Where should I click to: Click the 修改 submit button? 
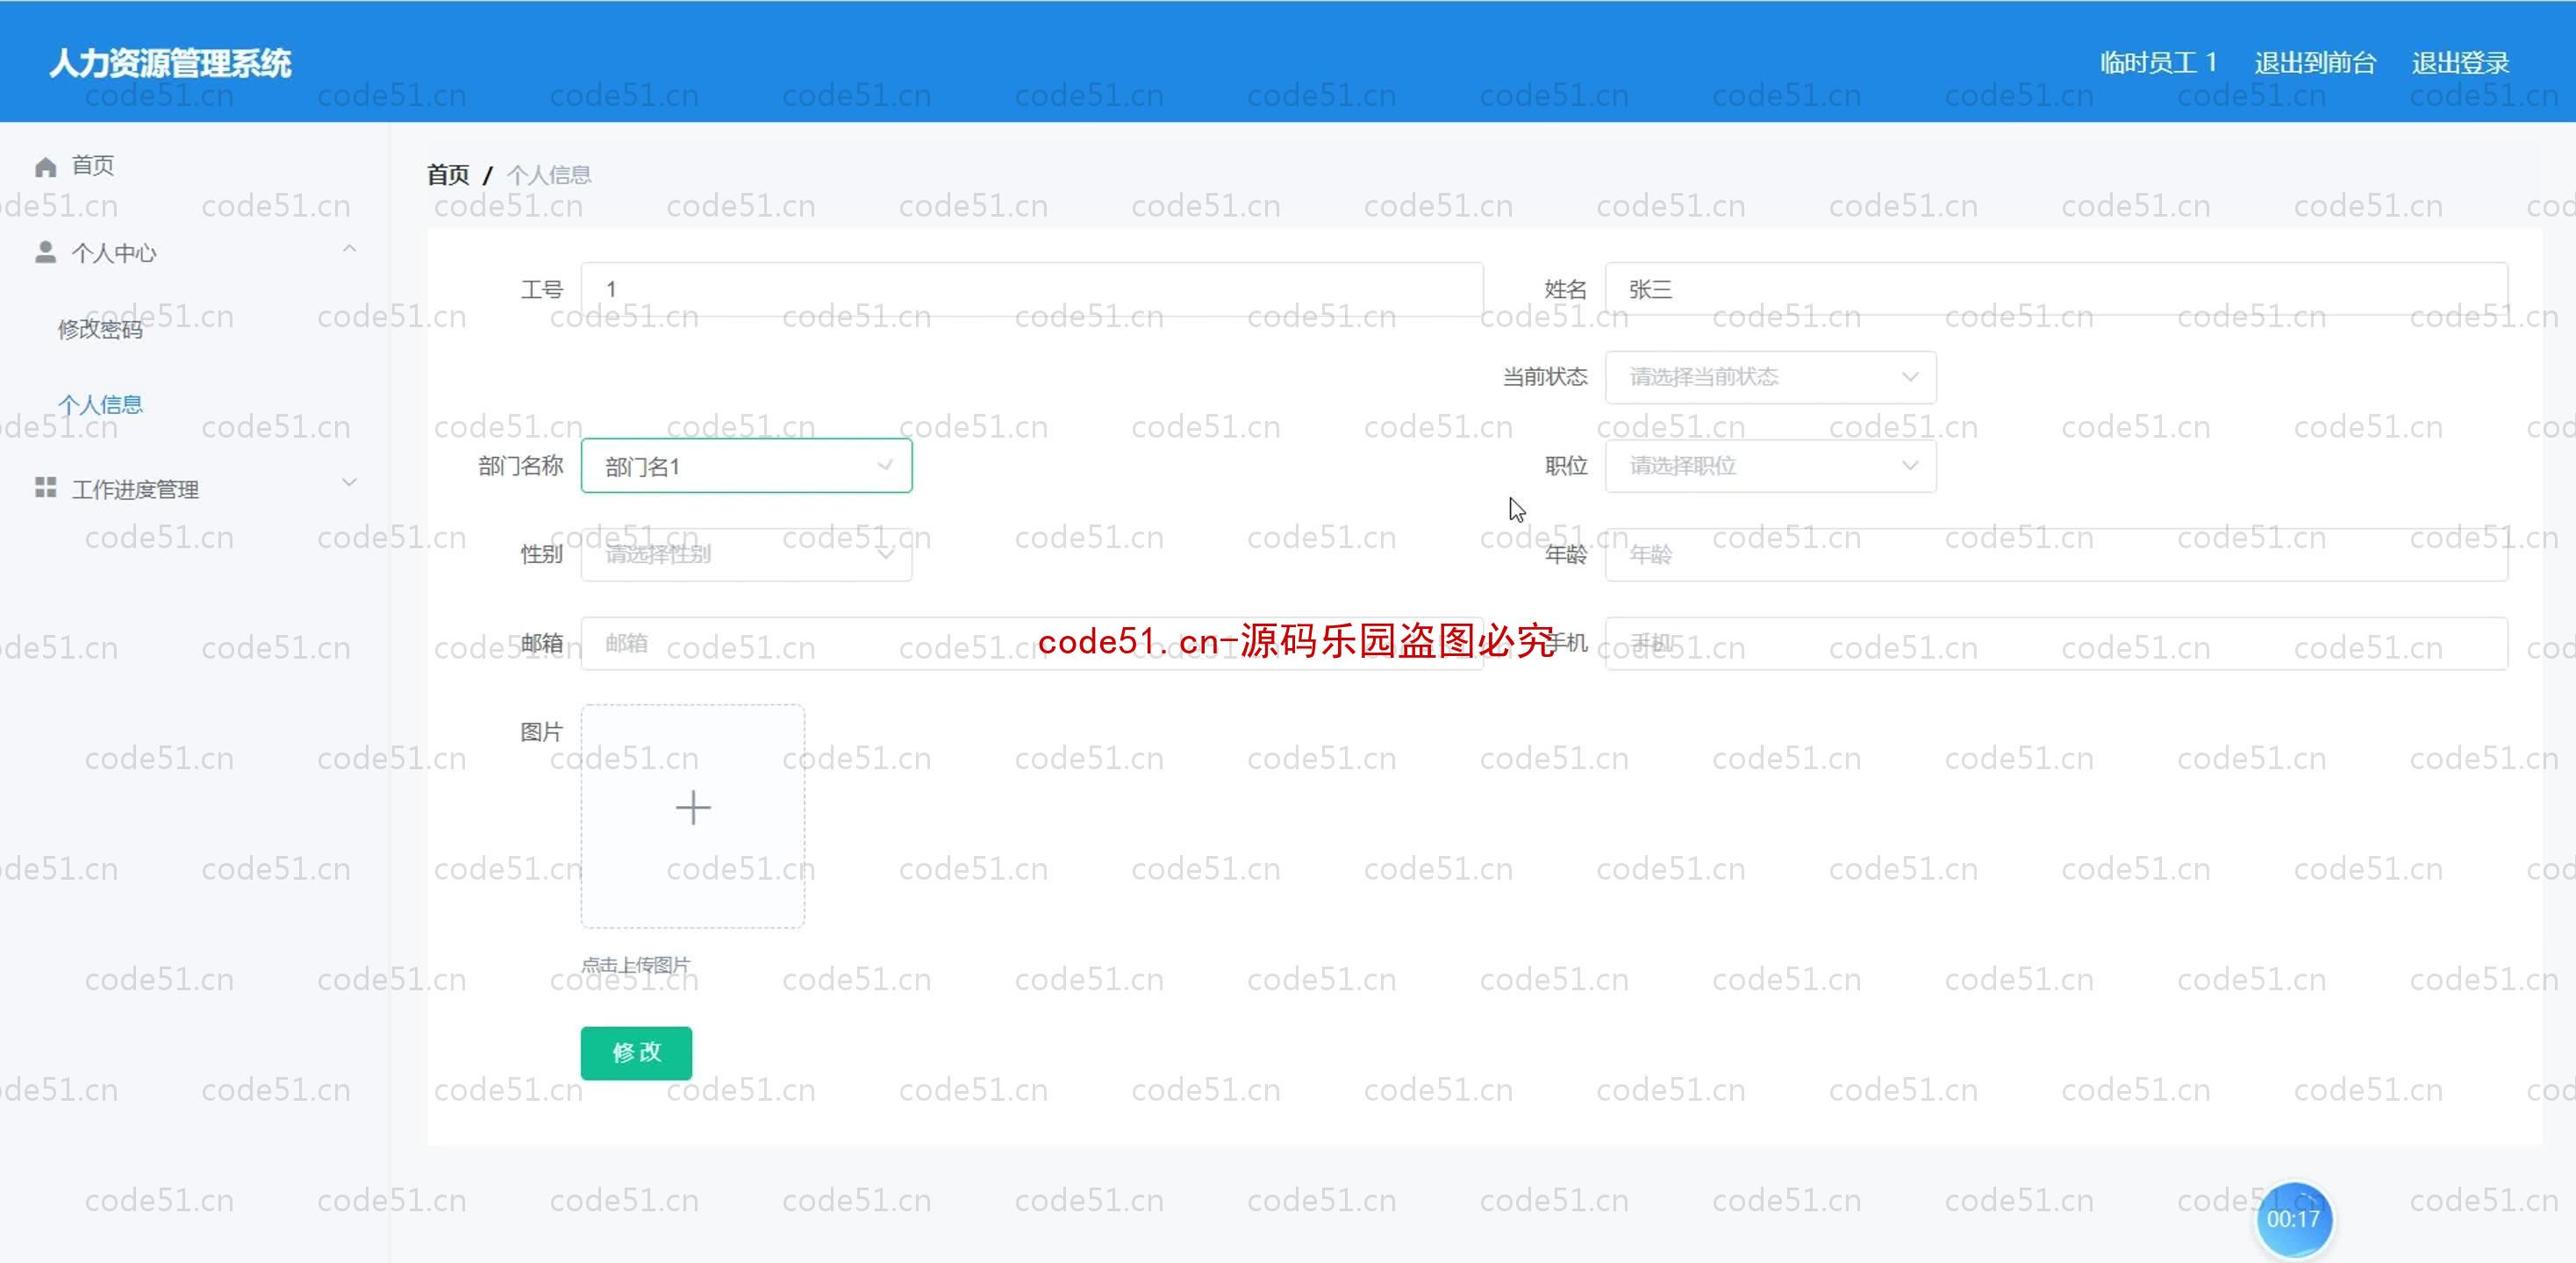coord(638,1051)
